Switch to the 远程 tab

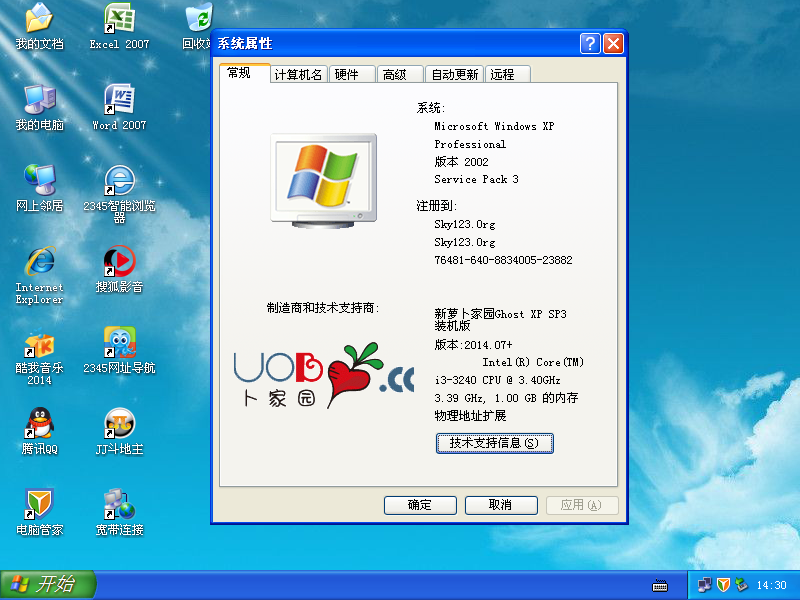coord(508,74)
